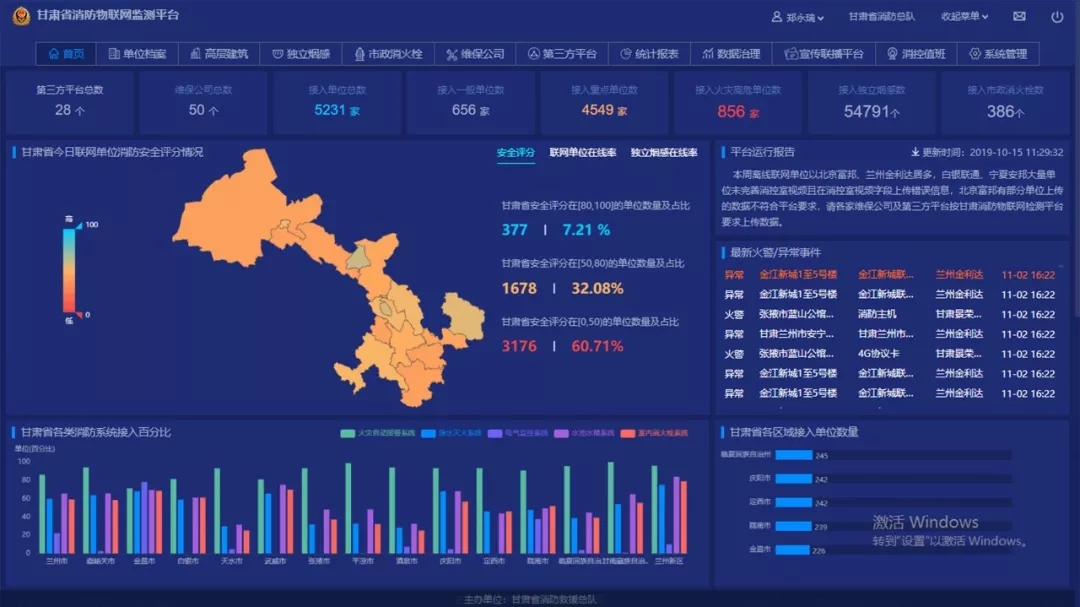Click the gradient color bar of score scale
Image resolution: width=1080 pixels, height=607 pixels.
[x=69, y=270]
